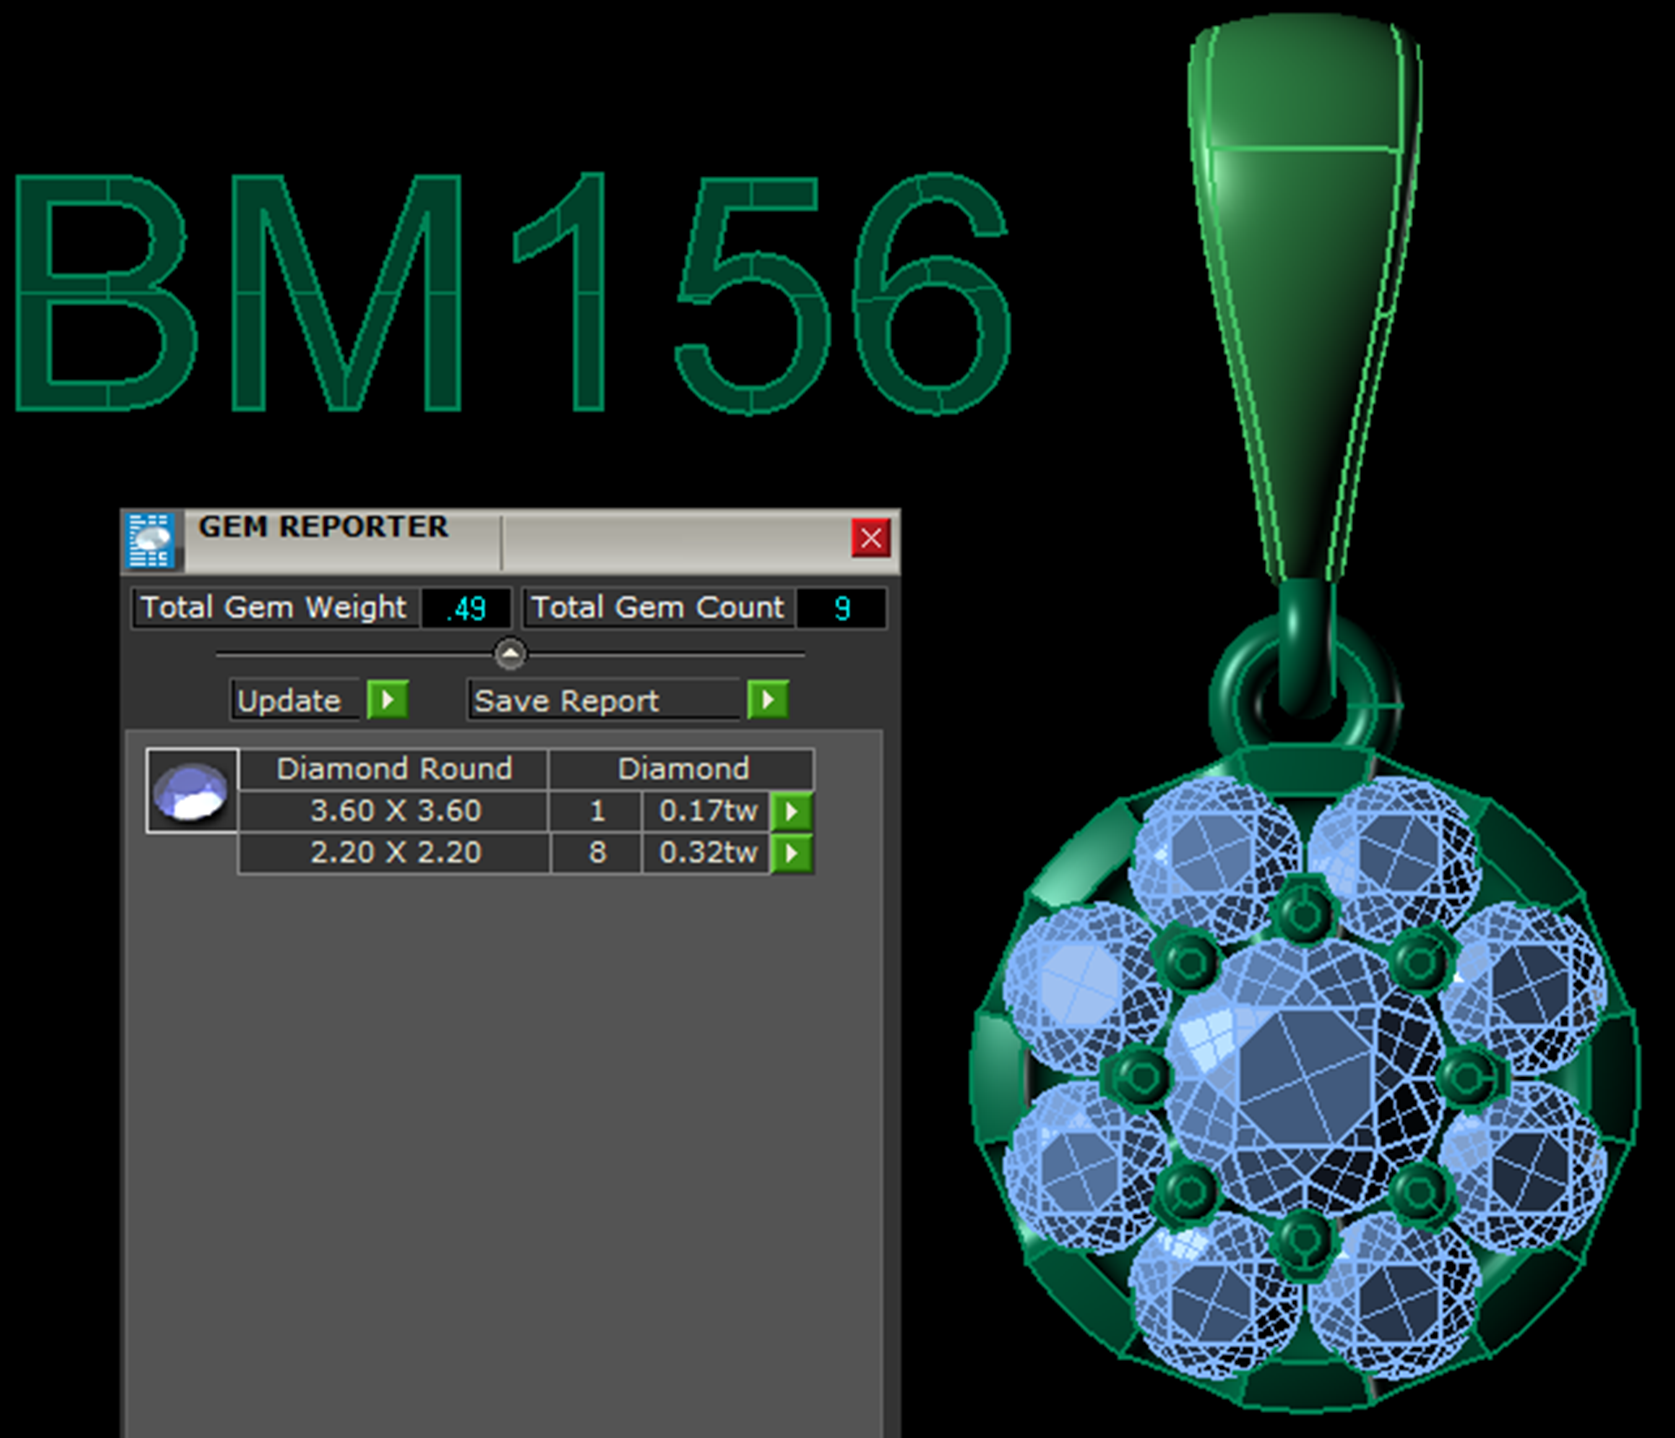Select the 0.32tw weight cell
Screen dimensions: 1675x1438
pyautogui.click(x=707, y=853)
